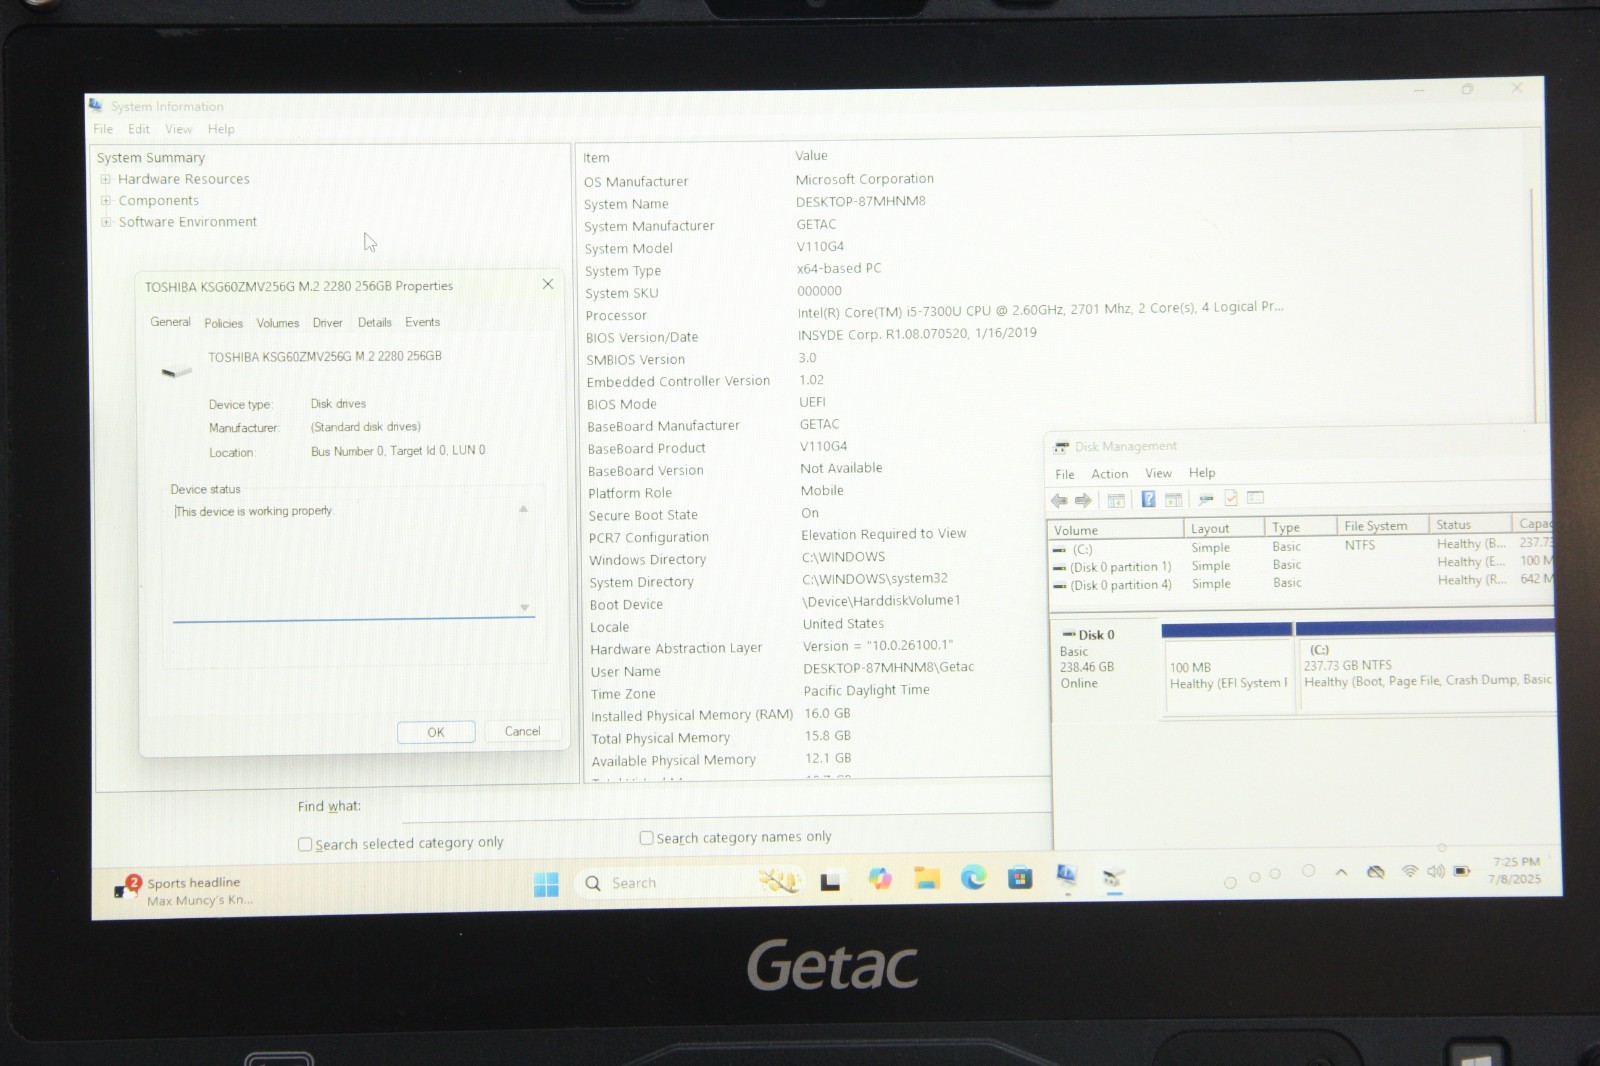Click the Show/Hide Action Pane toolbar icon
The height and width of the screenshot is (1066, 1600).
point(1173,499)
